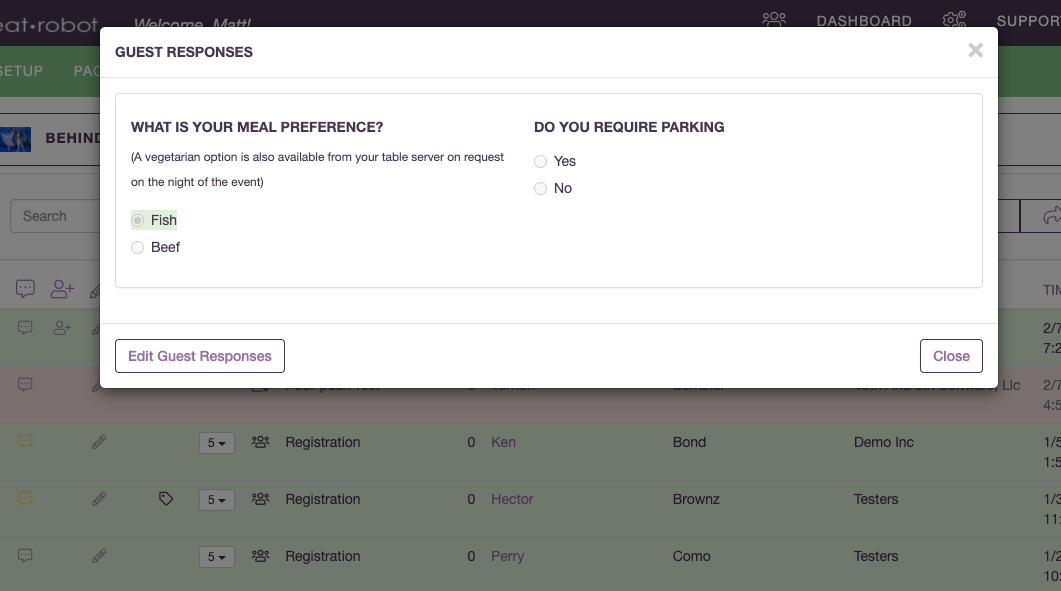Open guest Hector's profile link
This screenshot has height=591, width=1061.
[512, 499]
